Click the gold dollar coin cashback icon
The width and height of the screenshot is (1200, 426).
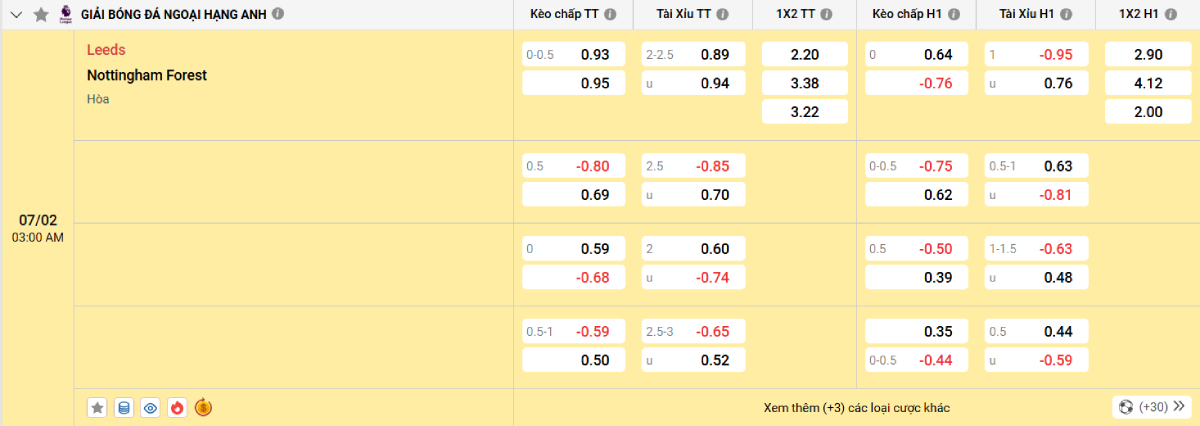pos(204,407)
